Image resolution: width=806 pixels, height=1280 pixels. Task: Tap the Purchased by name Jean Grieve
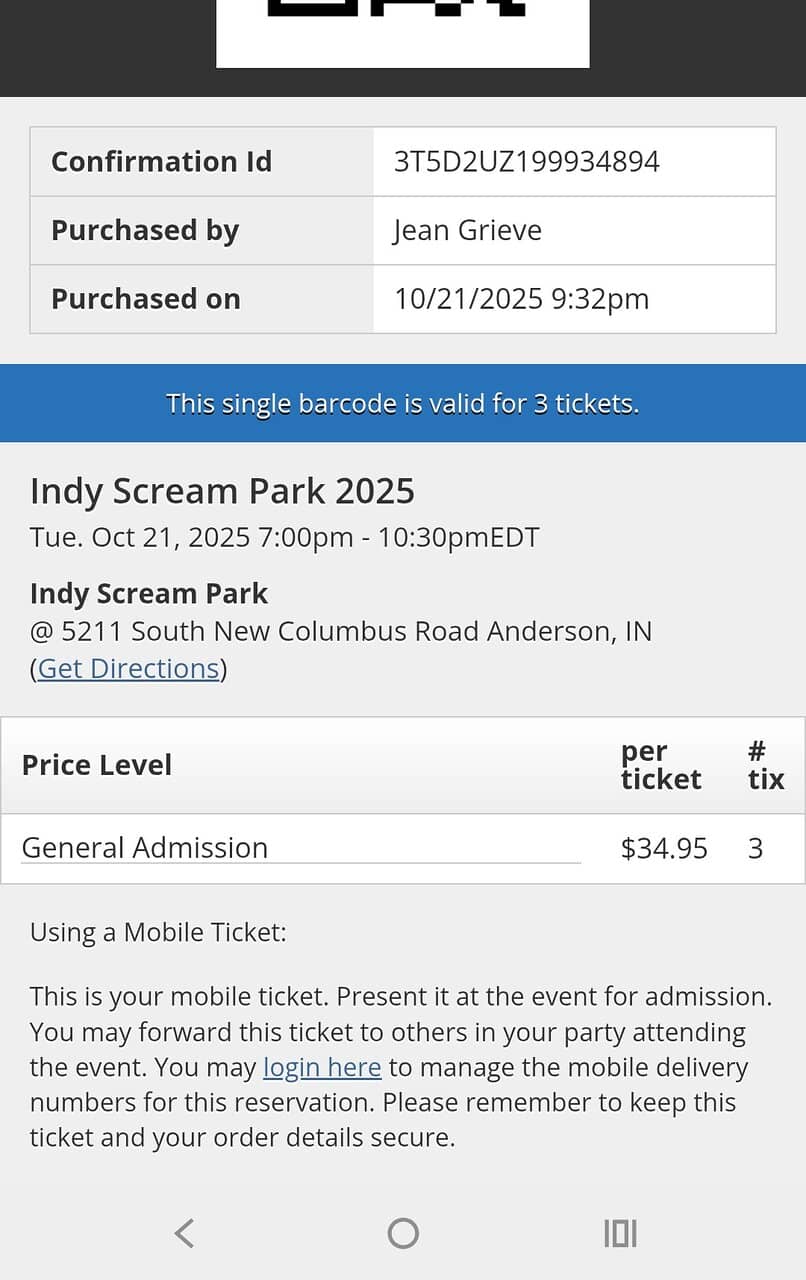click(x=467, y=230)
